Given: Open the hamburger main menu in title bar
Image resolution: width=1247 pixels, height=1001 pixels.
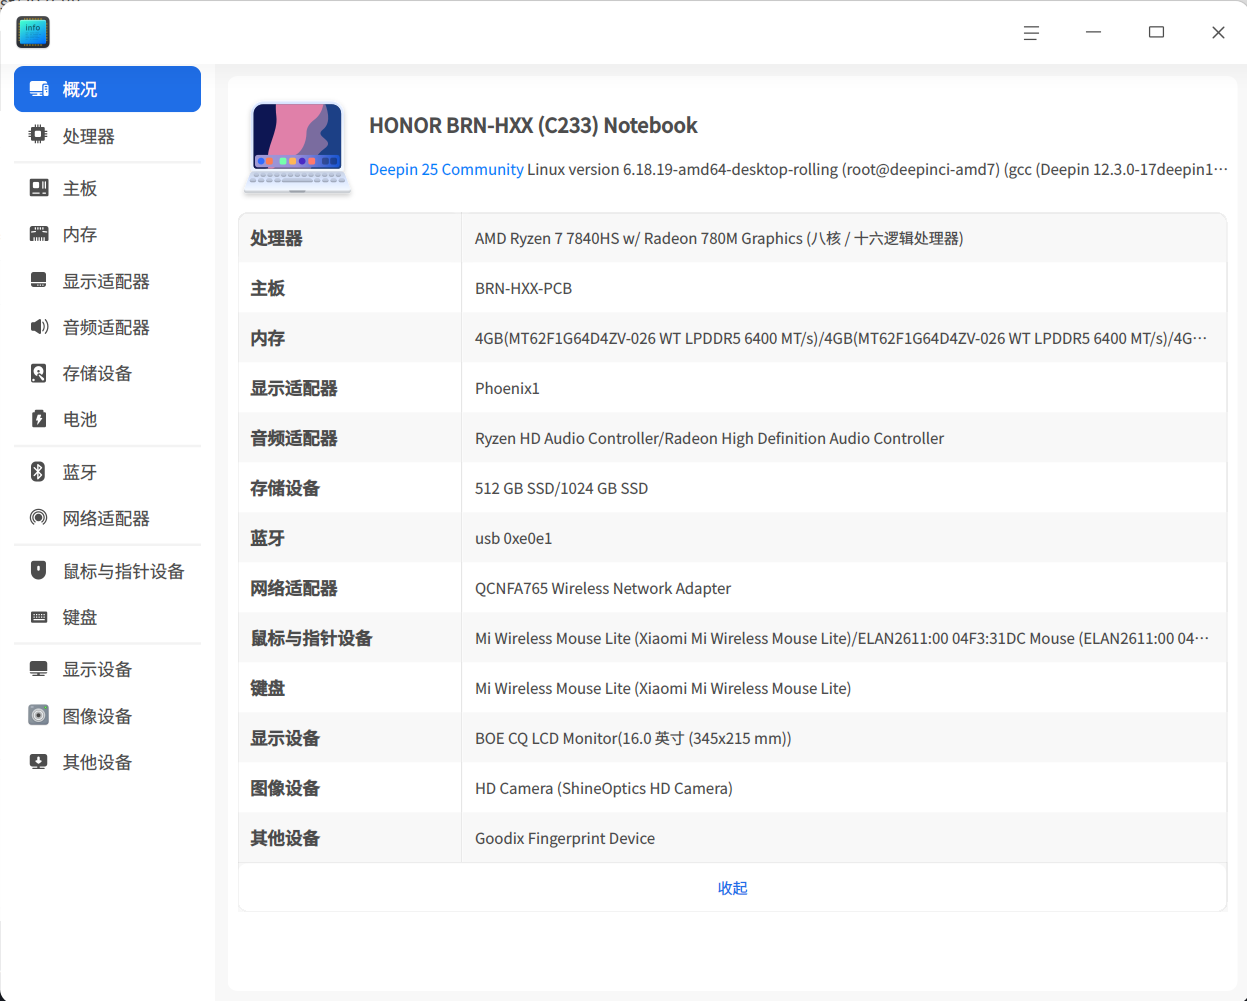Looking at the screenshot, I should pos(1031,33).
